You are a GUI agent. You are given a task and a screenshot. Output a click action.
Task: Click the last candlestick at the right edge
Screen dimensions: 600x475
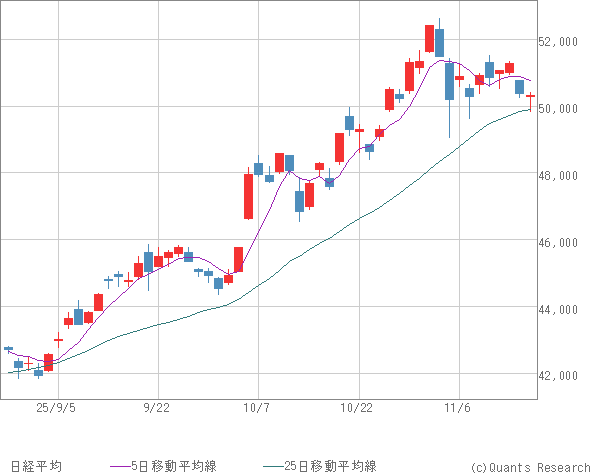[530, 97]
